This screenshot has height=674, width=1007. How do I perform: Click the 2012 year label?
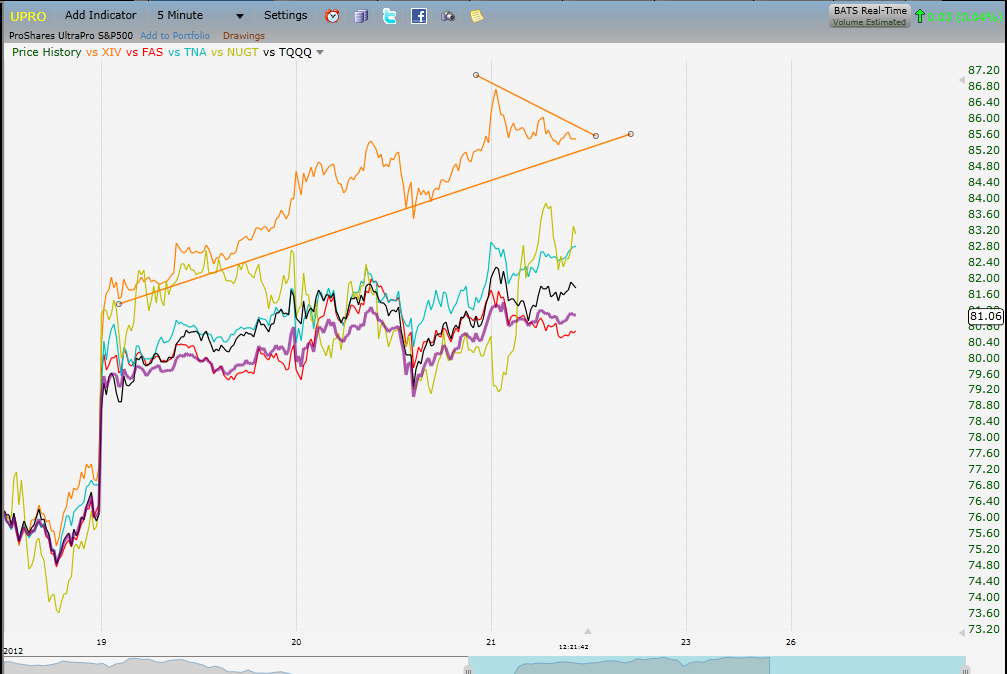(13, 651)
